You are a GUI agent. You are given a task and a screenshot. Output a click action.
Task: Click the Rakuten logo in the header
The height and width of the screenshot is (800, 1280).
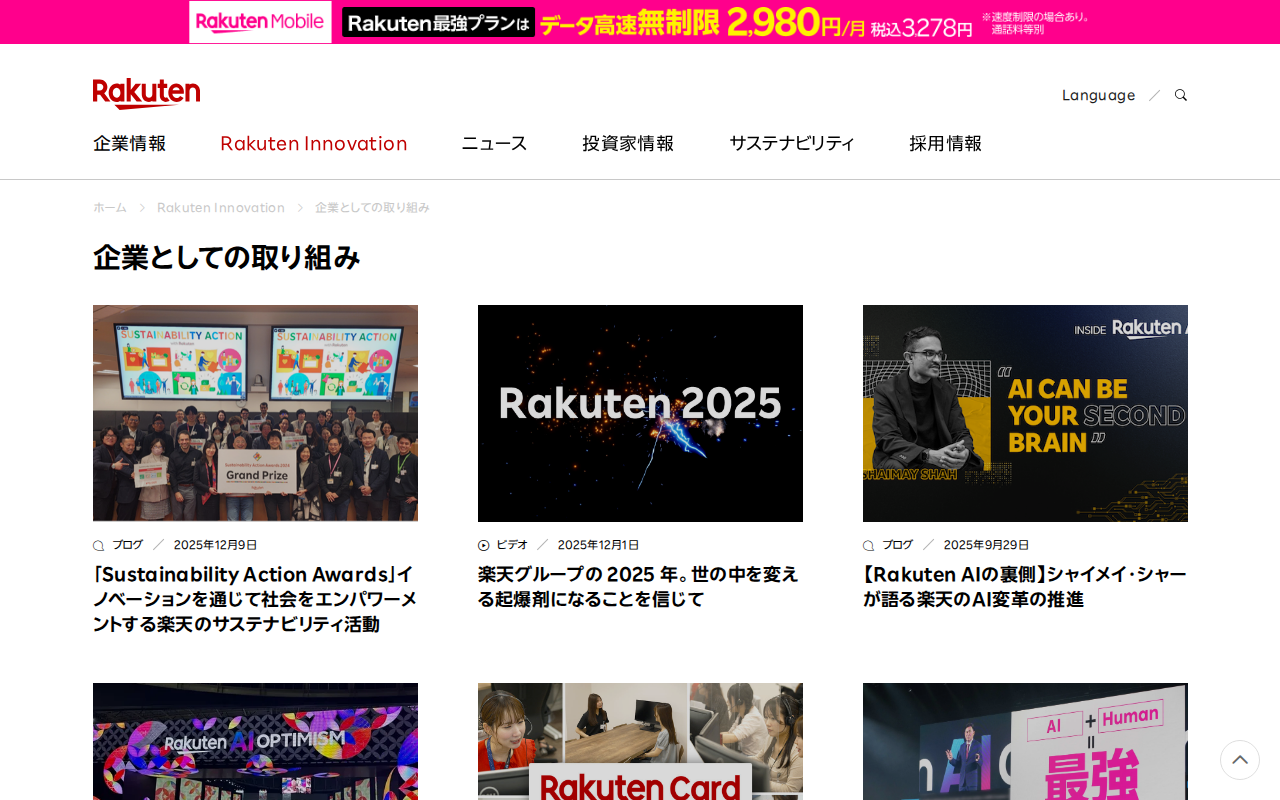[x=146, y=93]
